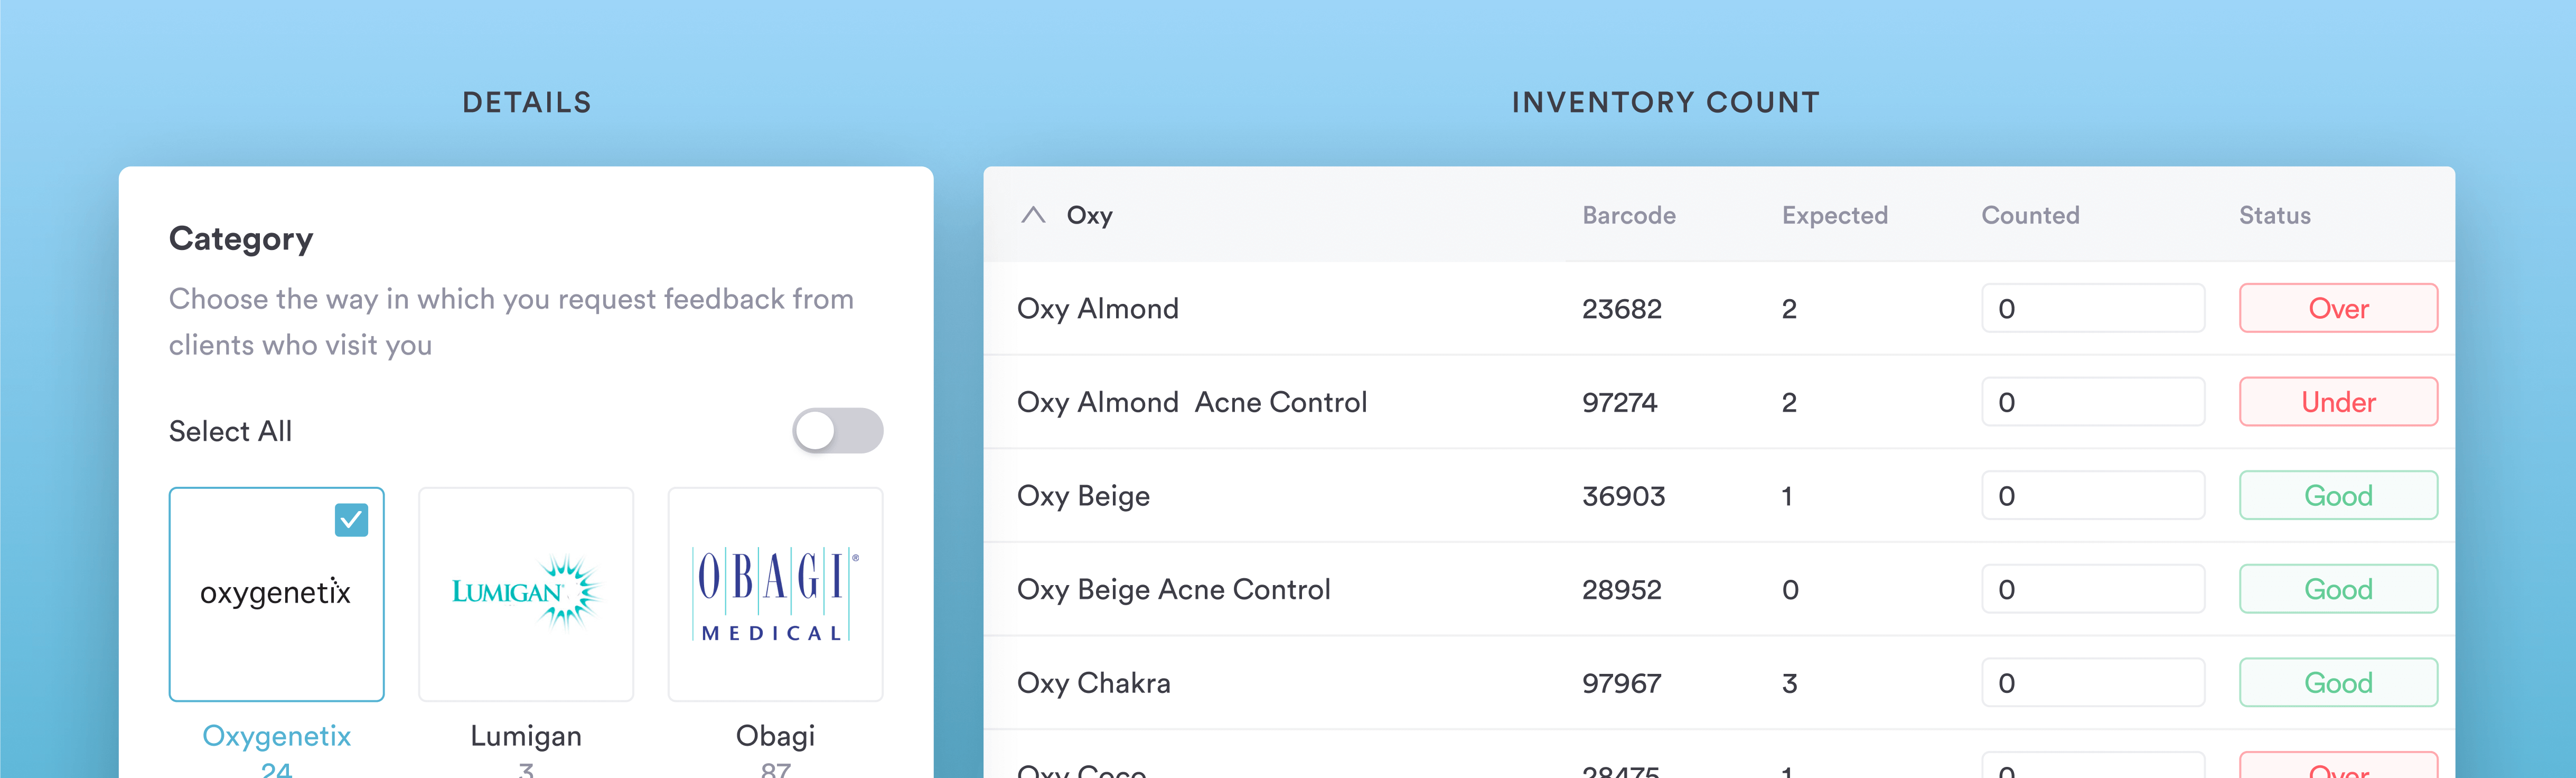
Task: Click the Oxygenetix logo card
Action: (x=276, y=594)
